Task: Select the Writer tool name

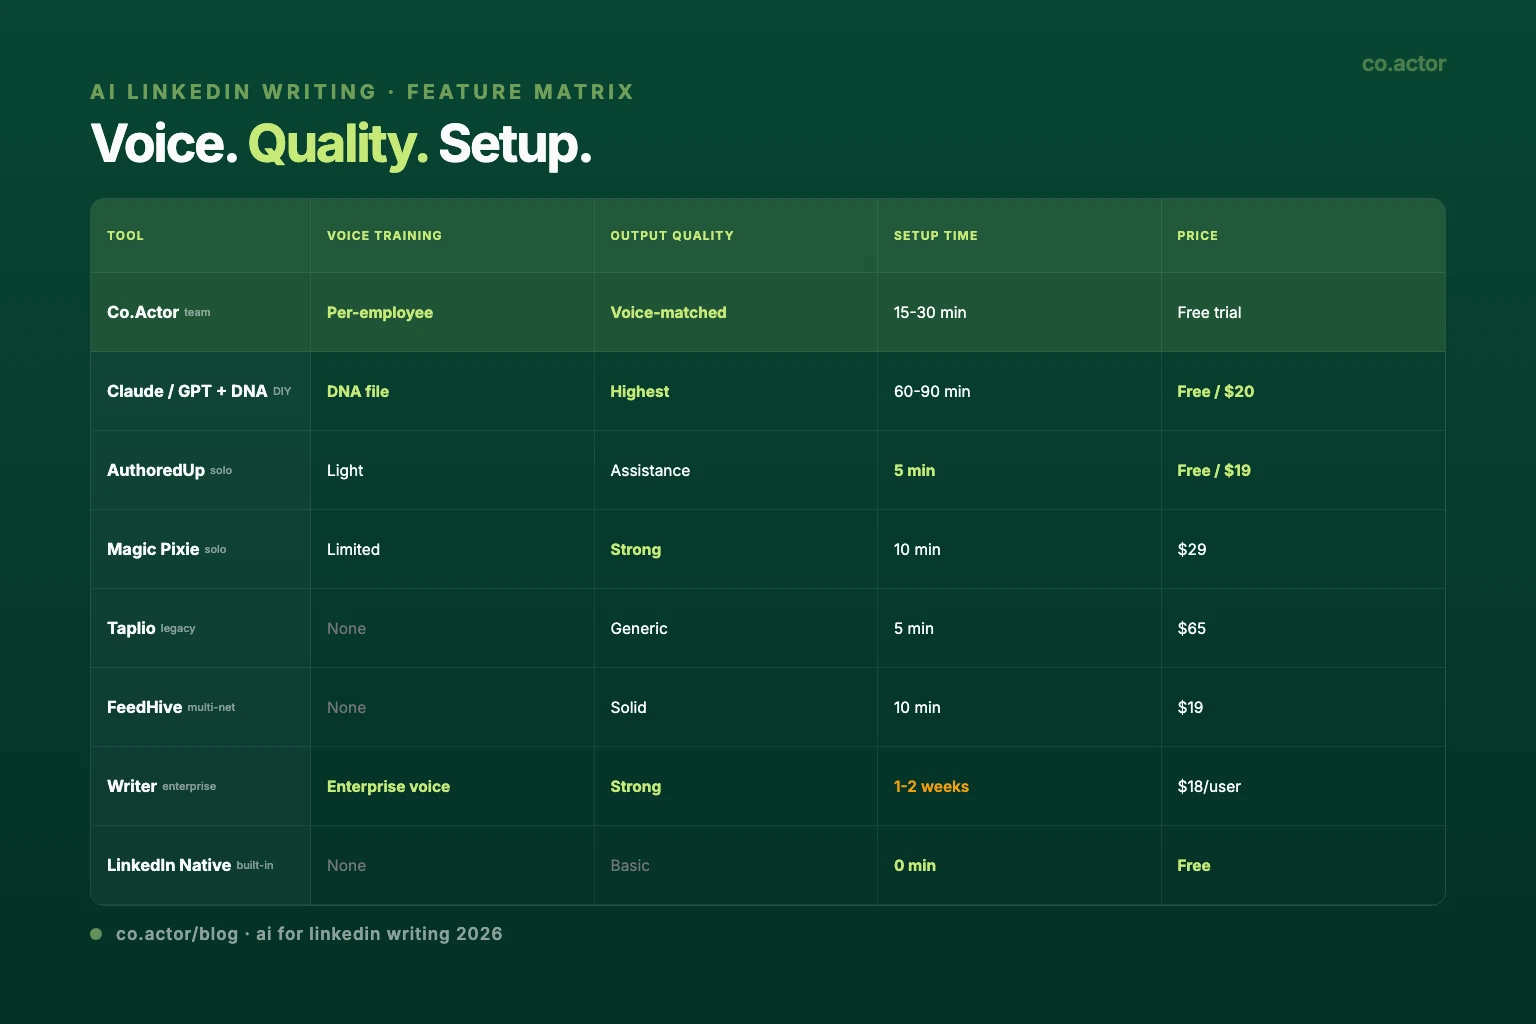Action: point(132,786)
